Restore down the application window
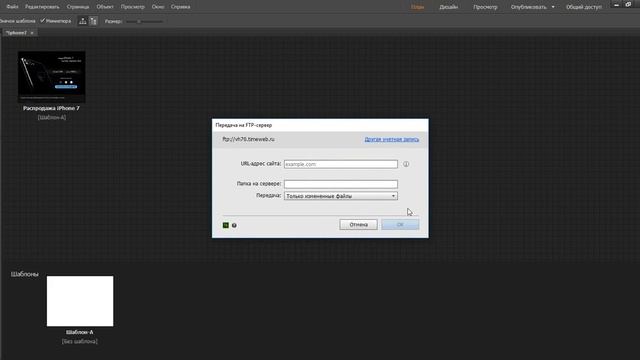The height and width of the screenshot is (360, 640). (x=629, y=4)
